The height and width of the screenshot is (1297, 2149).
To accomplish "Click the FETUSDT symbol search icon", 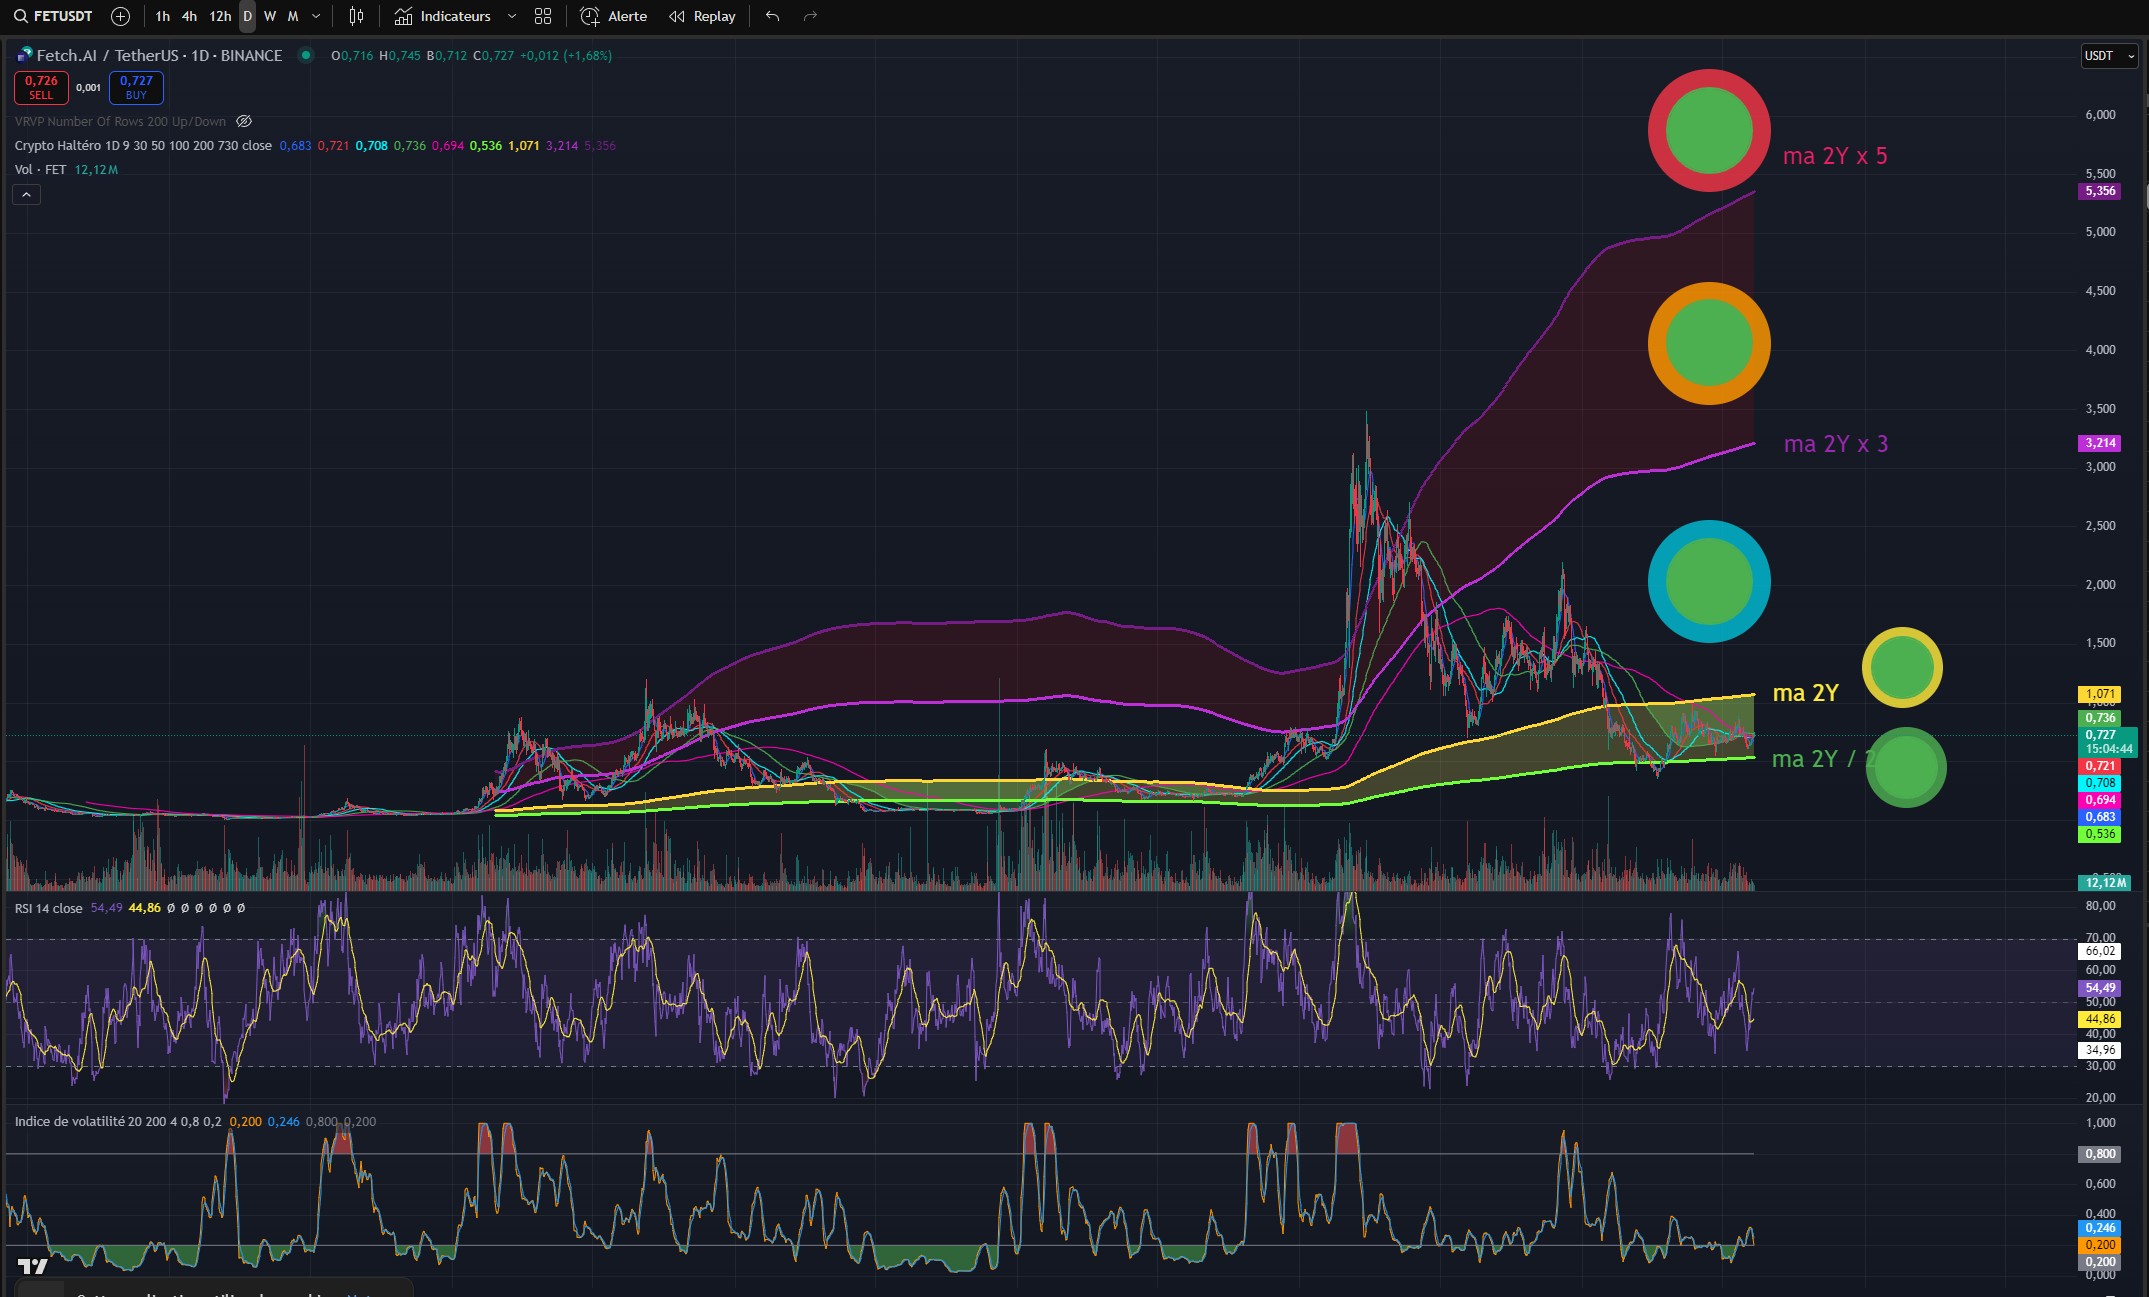I will 20,16.
